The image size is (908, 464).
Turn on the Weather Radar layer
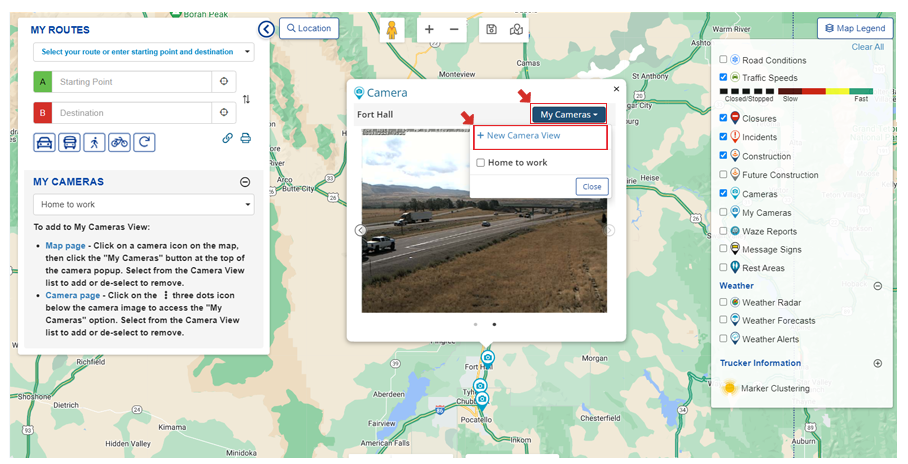tap(724, 302)
